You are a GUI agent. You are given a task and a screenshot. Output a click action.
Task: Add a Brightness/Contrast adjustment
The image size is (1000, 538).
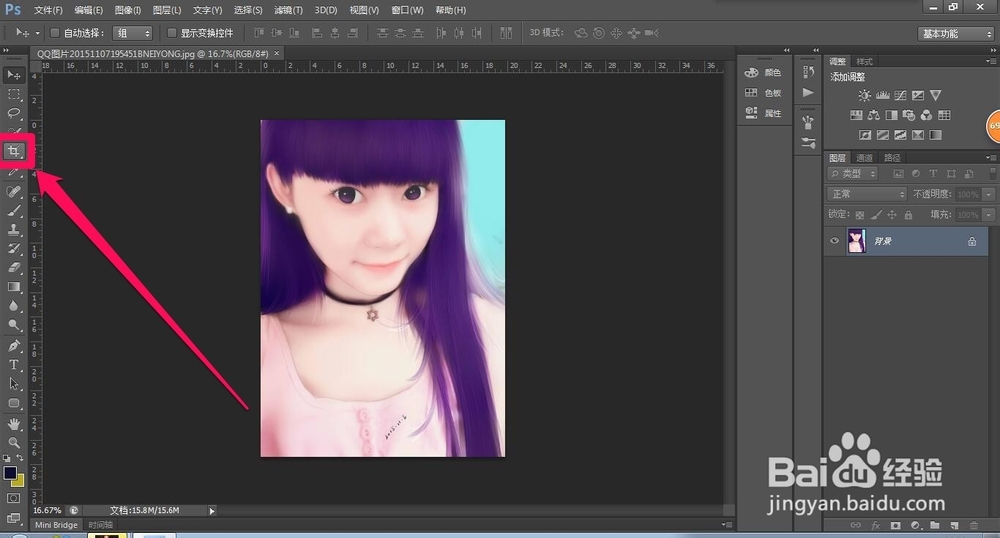click(x=864, y=96)
